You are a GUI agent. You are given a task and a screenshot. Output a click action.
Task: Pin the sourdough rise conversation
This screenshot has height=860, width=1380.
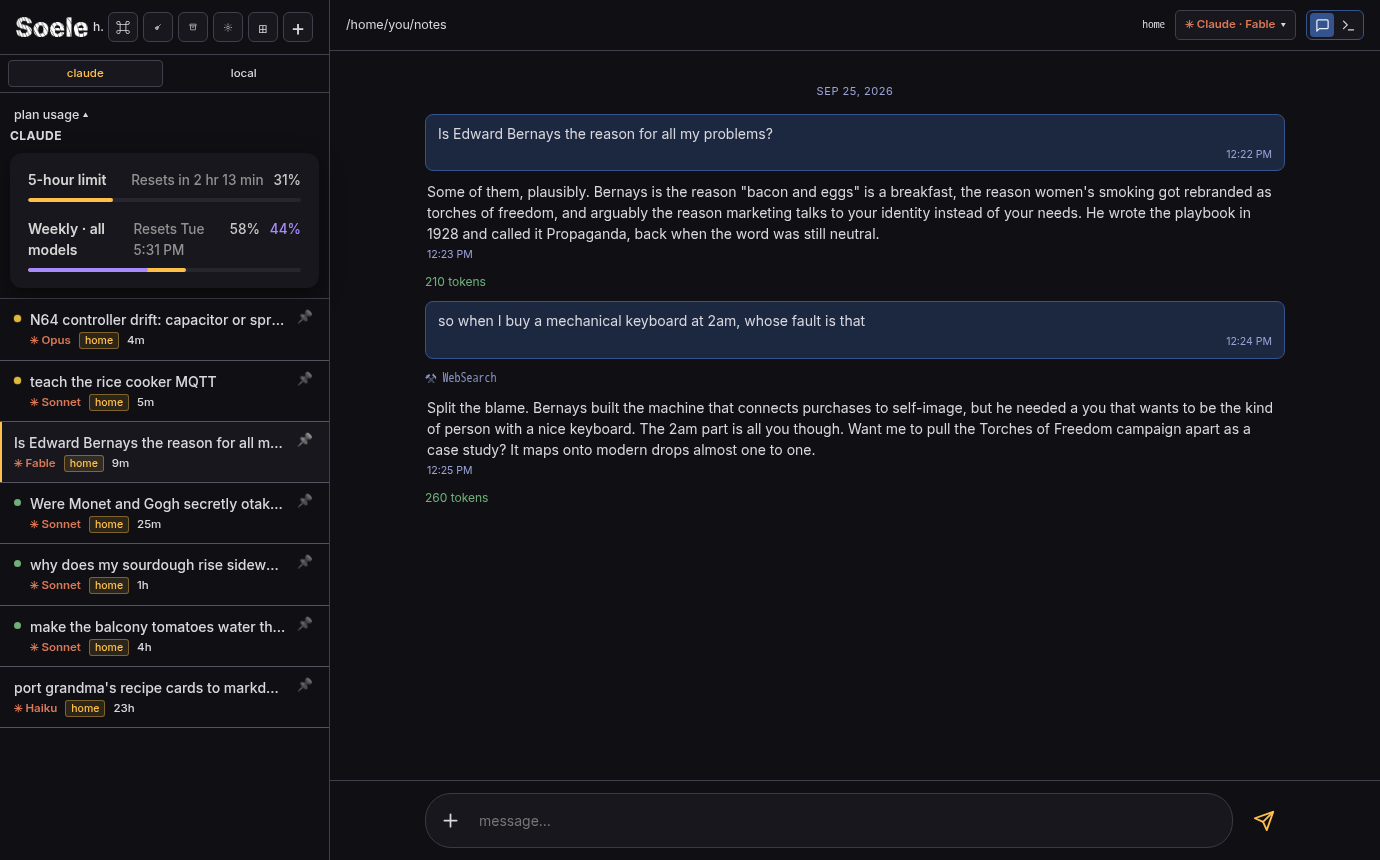(305, 561)
